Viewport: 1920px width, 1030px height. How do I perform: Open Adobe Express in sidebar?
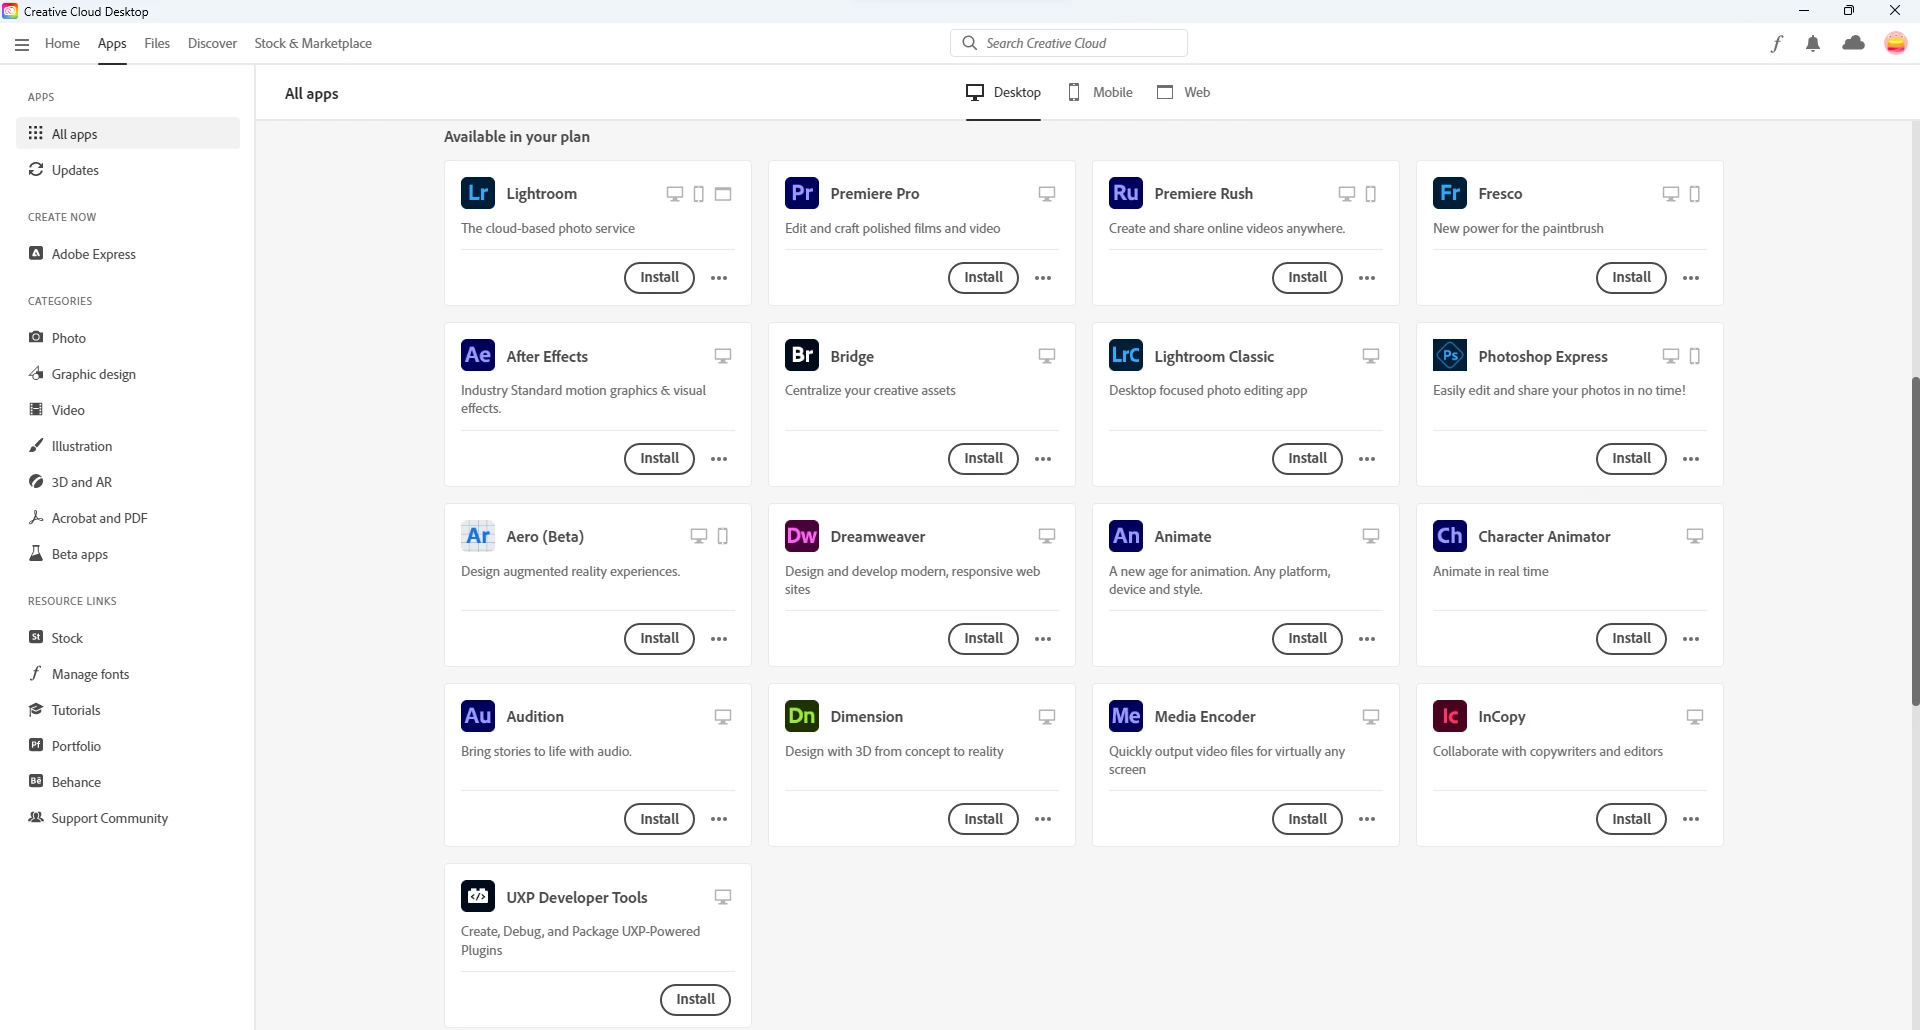[x=128, y=254]
